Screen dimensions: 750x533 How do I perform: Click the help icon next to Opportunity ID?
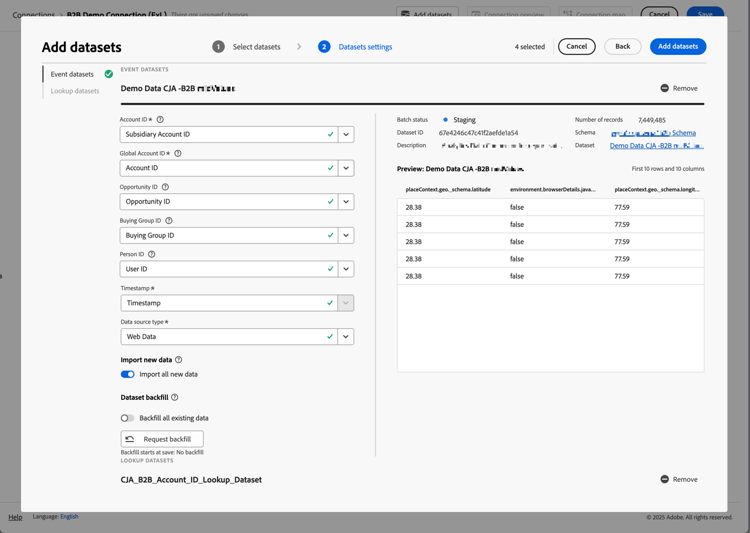pyautogui.click(x=165, y=187)
